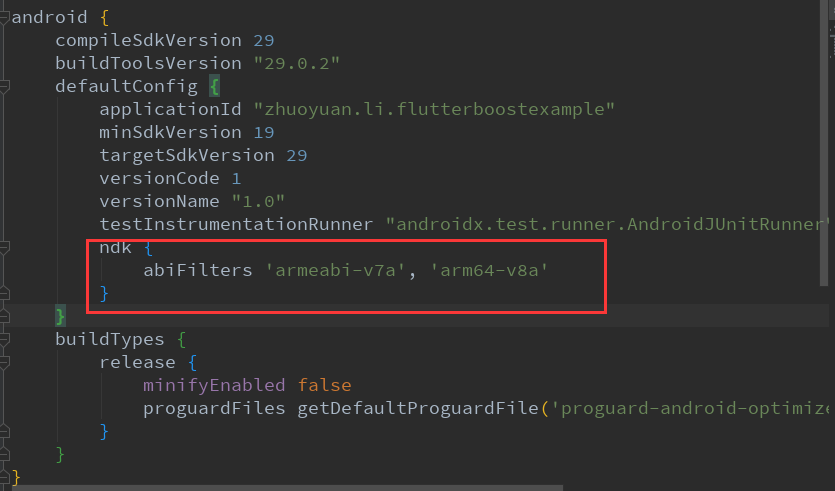Click the buildToolsVersion property

click(149, 63)
